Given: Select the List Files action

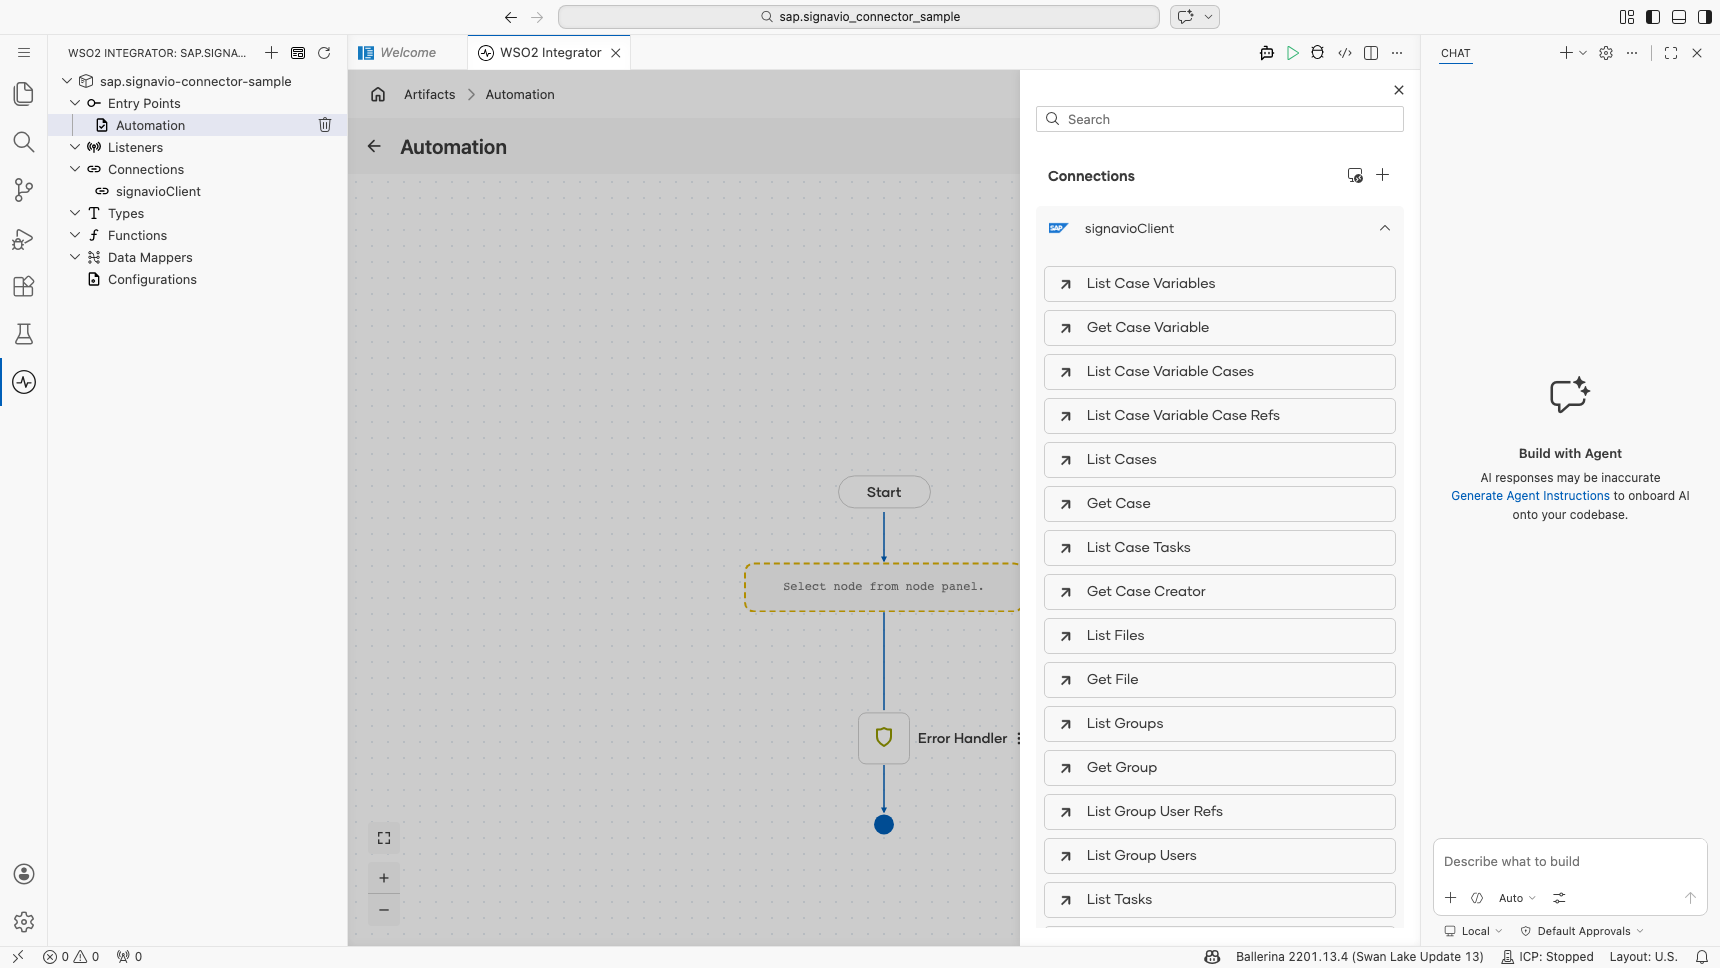Looking at the screenshot, I should [x=1220, y=636].
